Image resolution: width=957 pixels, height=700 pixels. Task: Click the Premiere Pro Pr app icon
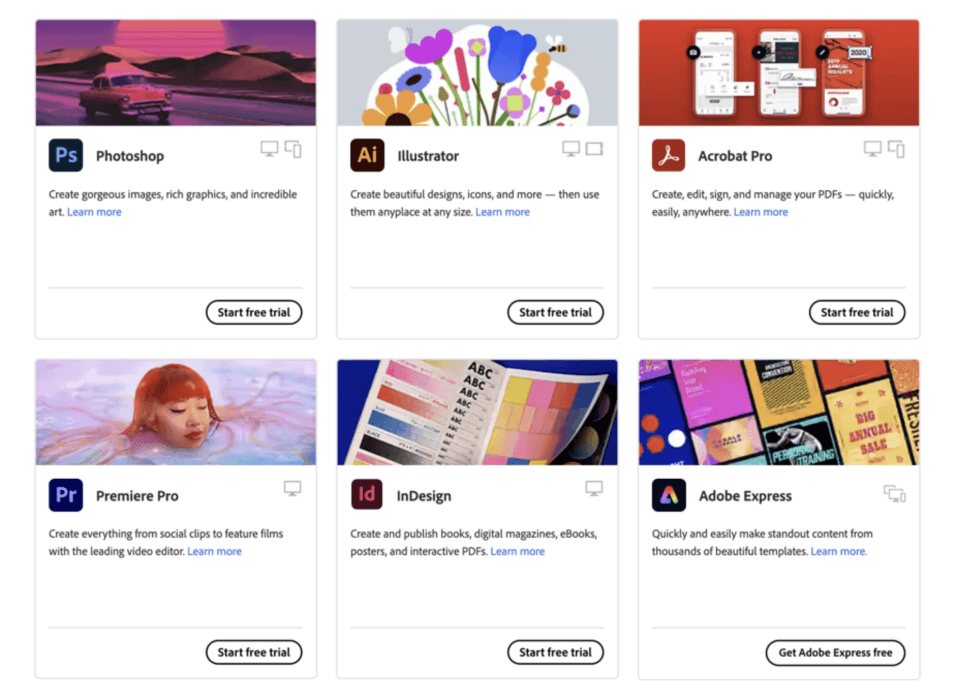tap(66, 495)
